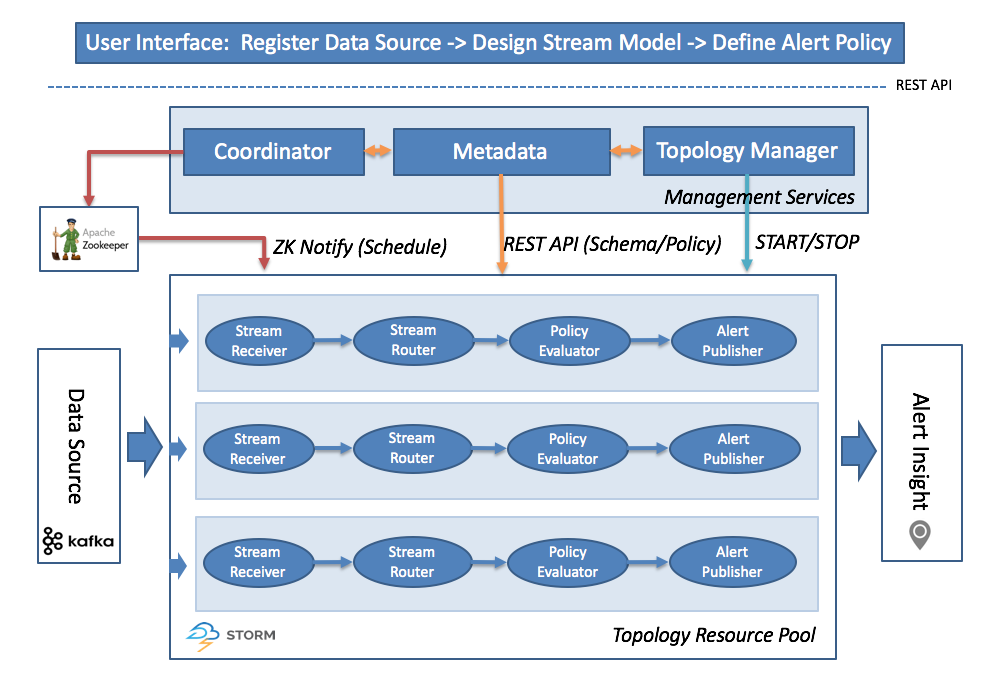The height and width of the screenshot is (674, 986).
Task: Click the ZK Notify (Schedule) label
Action: coord(360,246)
